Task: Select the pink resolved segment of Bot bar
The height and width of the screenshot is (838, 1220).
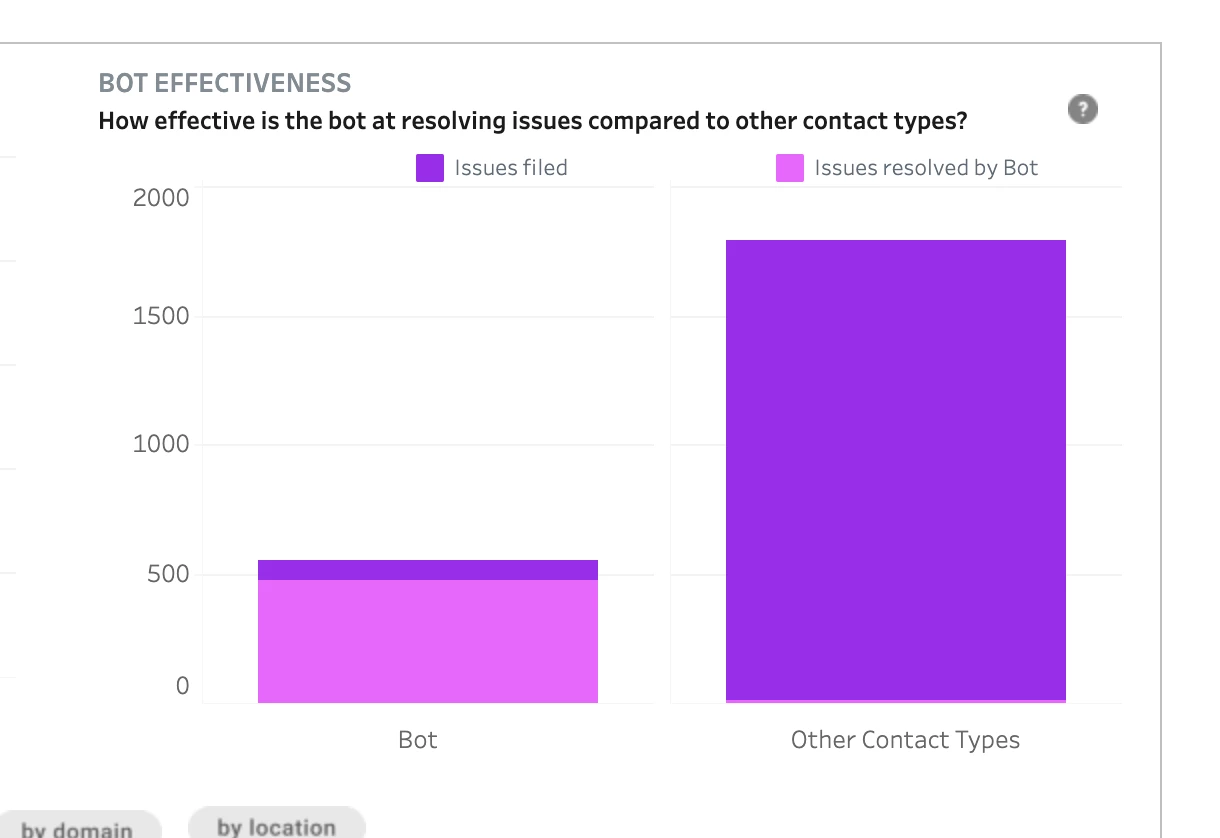Action: click(428, 641)
